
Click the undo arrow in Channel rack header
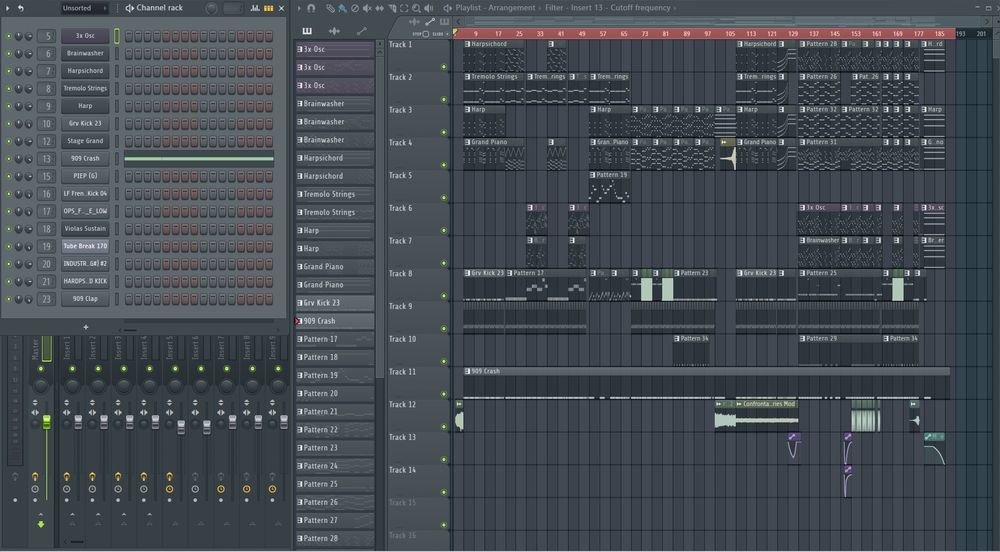(x=20, y=8)
